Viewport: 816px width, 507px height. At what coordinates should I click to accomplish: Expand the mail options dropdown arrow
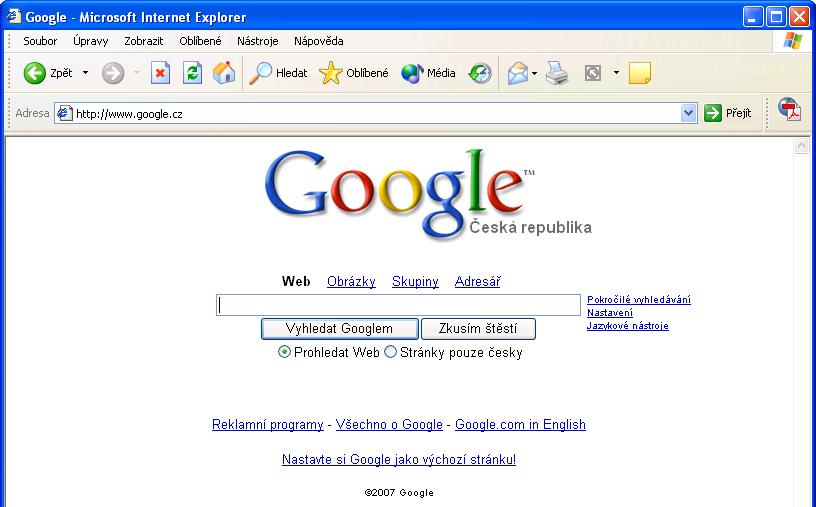534,73
